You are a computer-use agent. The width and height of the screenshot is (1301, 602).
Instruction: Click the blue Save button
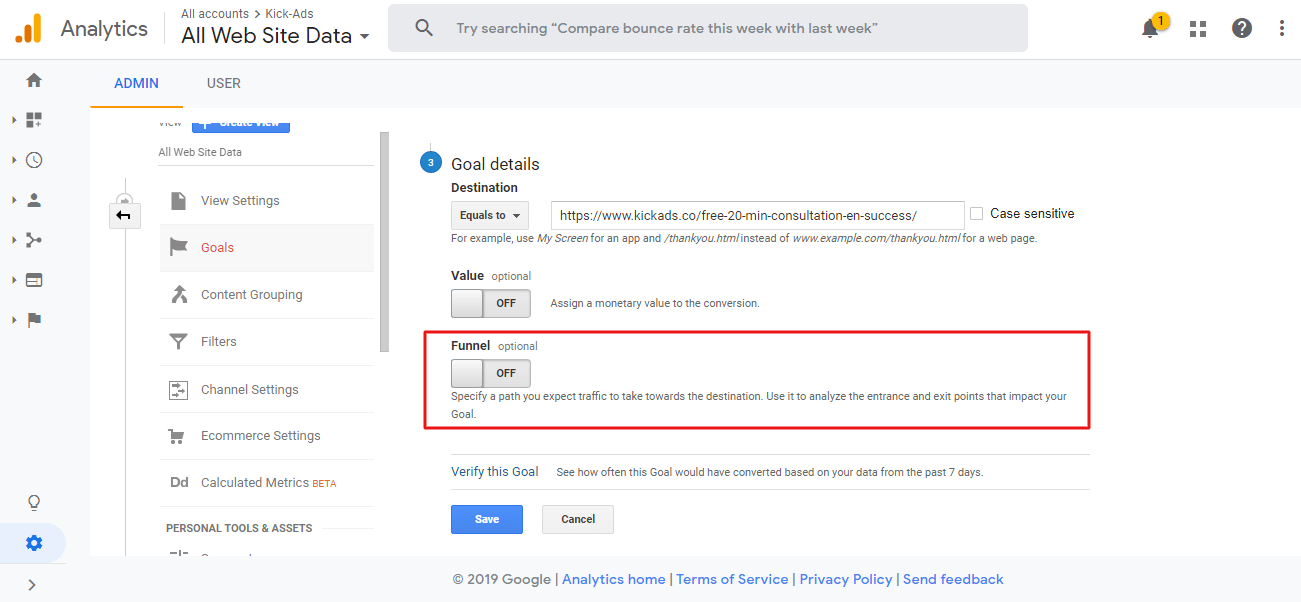pyautogui.click(x=487, y=519)
